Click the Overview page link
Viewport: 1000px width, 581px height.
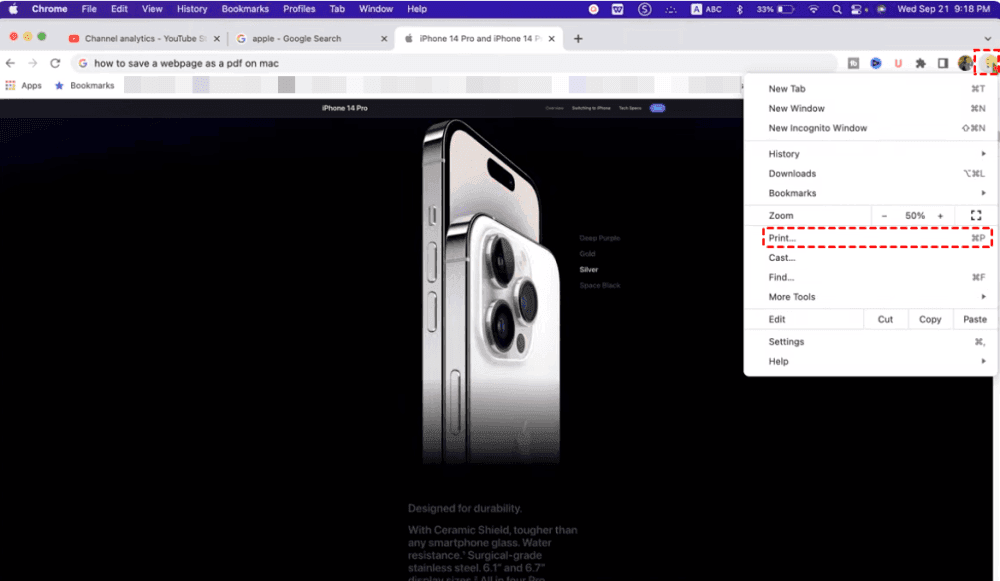click(554, 108)
